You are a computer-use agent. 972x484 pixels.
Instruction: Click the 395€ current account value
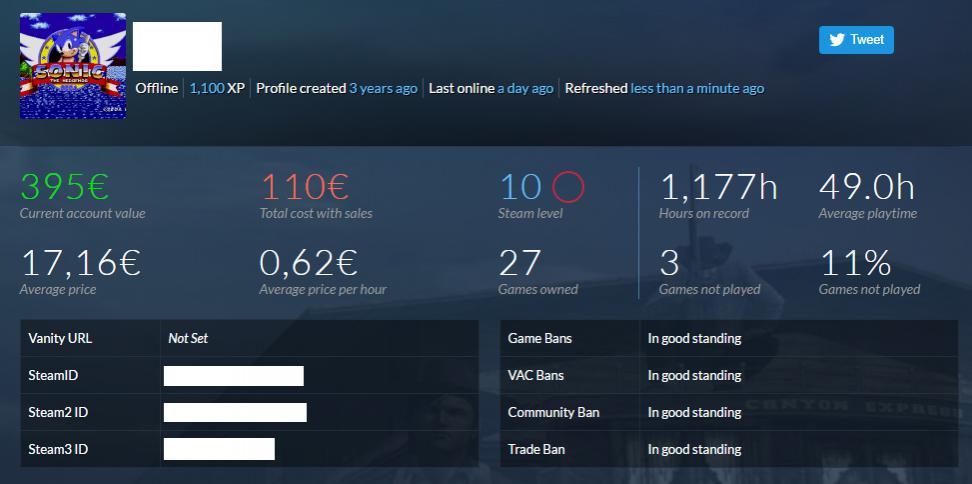click(64, 187)
